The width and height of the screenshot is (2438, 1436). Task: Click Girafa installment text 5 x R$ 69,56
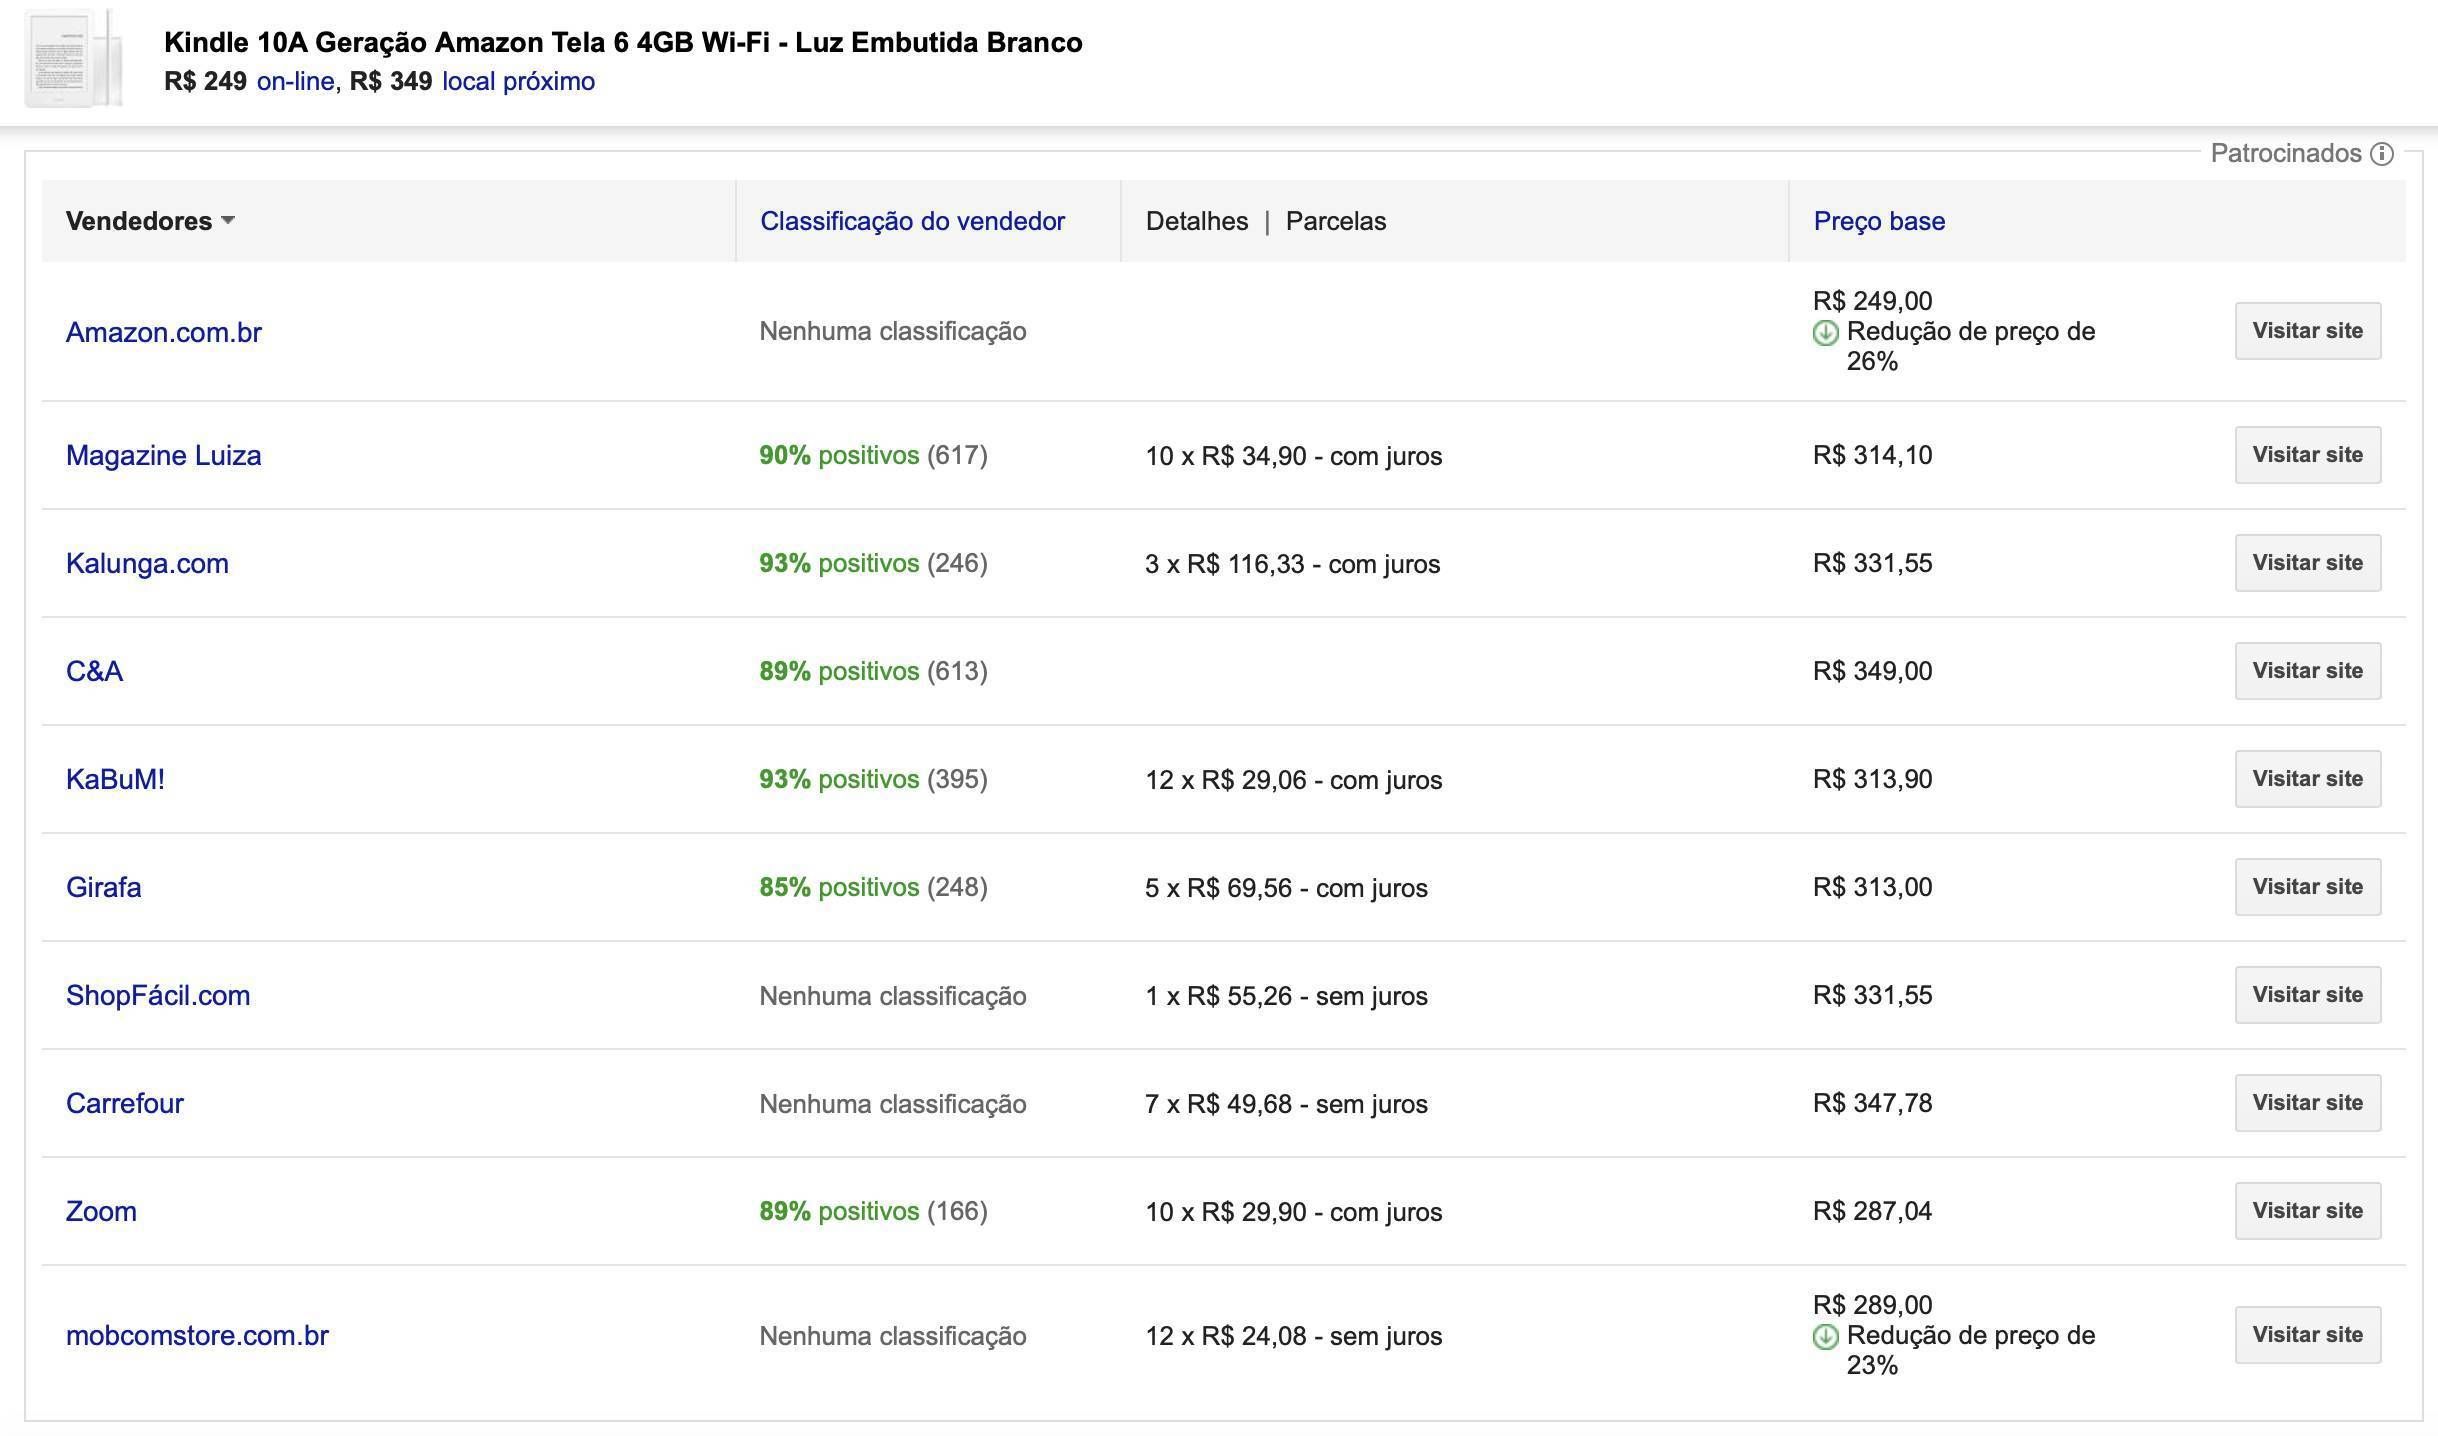click(1287, 888)
